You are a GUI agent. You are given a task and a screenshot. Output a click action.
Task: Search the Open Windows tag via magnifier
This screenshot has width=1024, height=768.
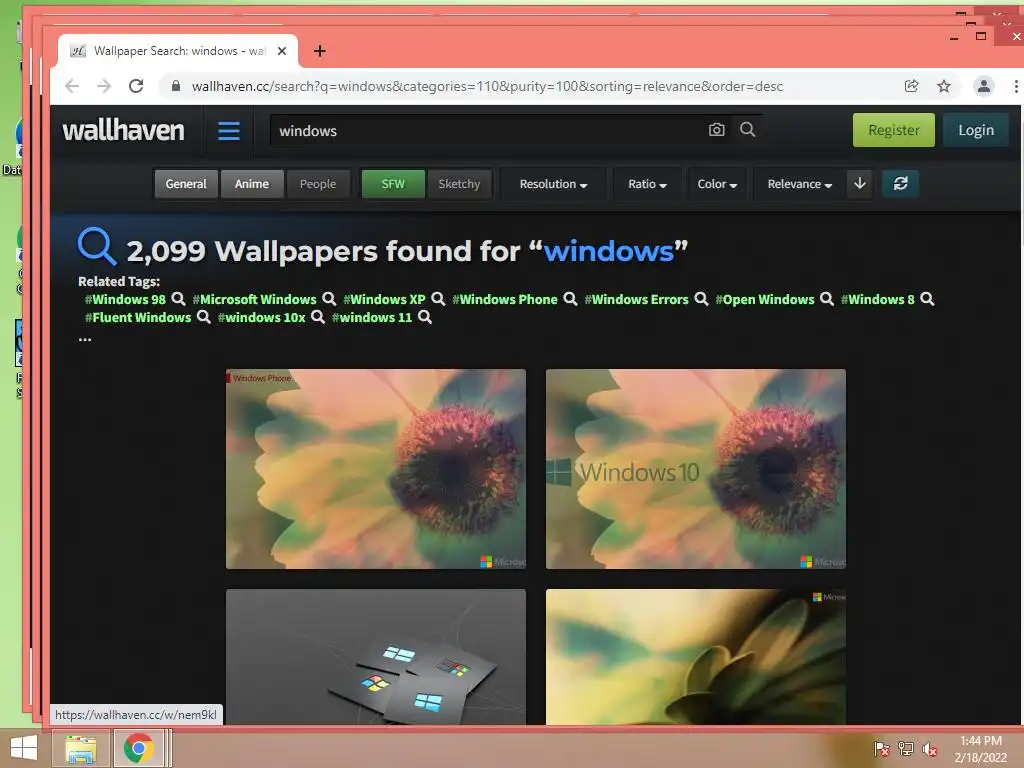tap(827, 298)
